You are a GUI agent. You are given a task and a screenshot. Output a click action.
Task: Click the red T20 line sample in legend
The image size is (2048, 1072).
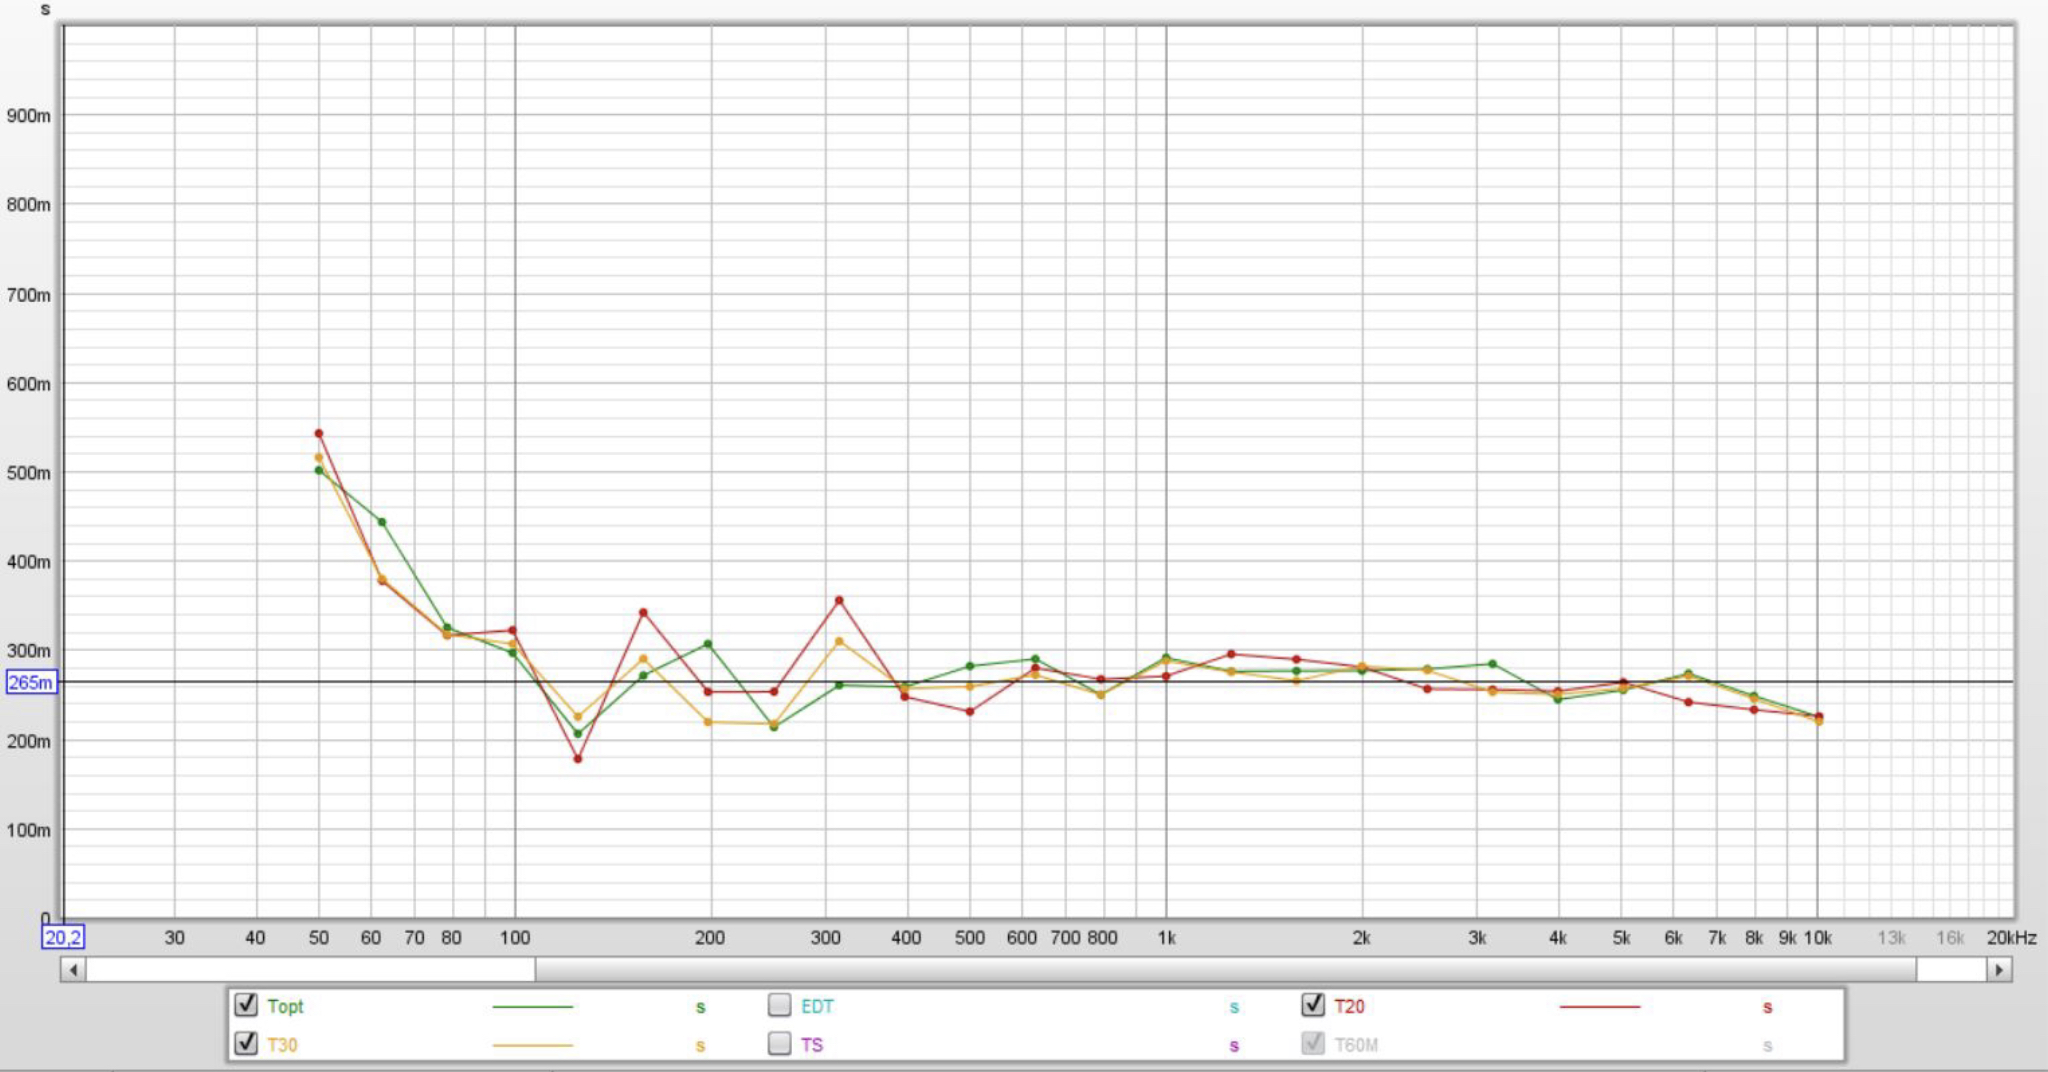[x=1599, y=1007]
